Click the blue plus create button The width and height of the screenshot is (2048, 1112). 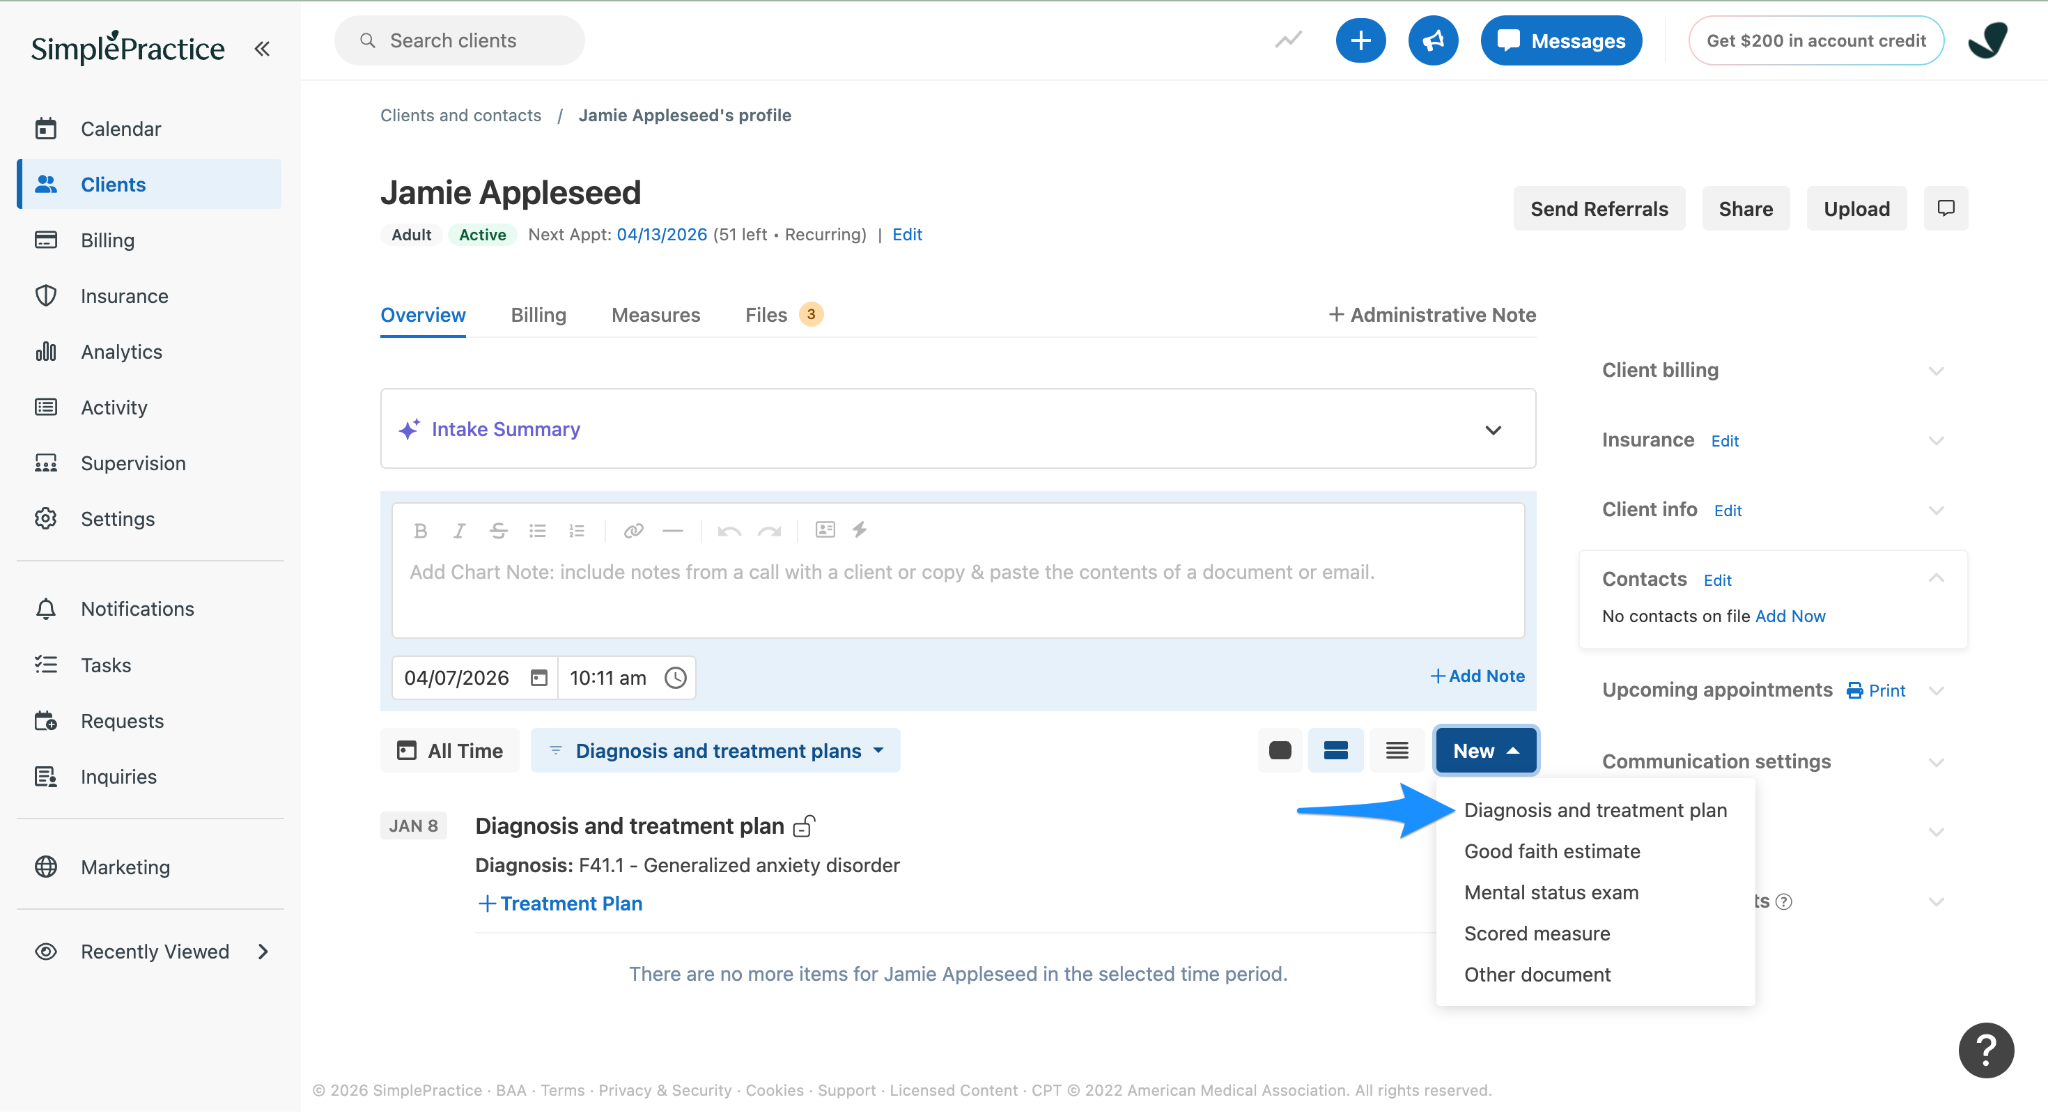click(1360, 40)
